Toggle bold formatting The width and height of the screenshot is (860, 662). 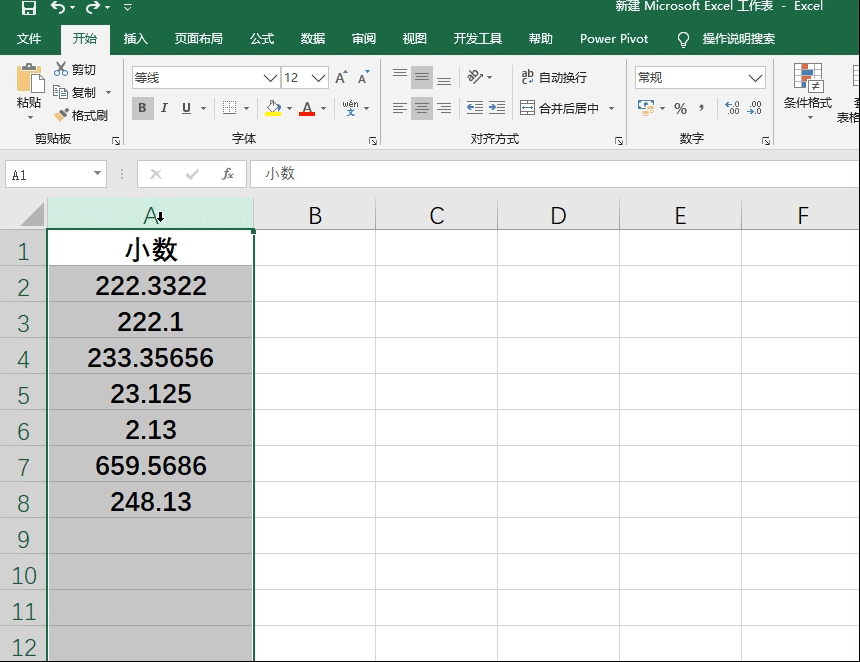142,107
